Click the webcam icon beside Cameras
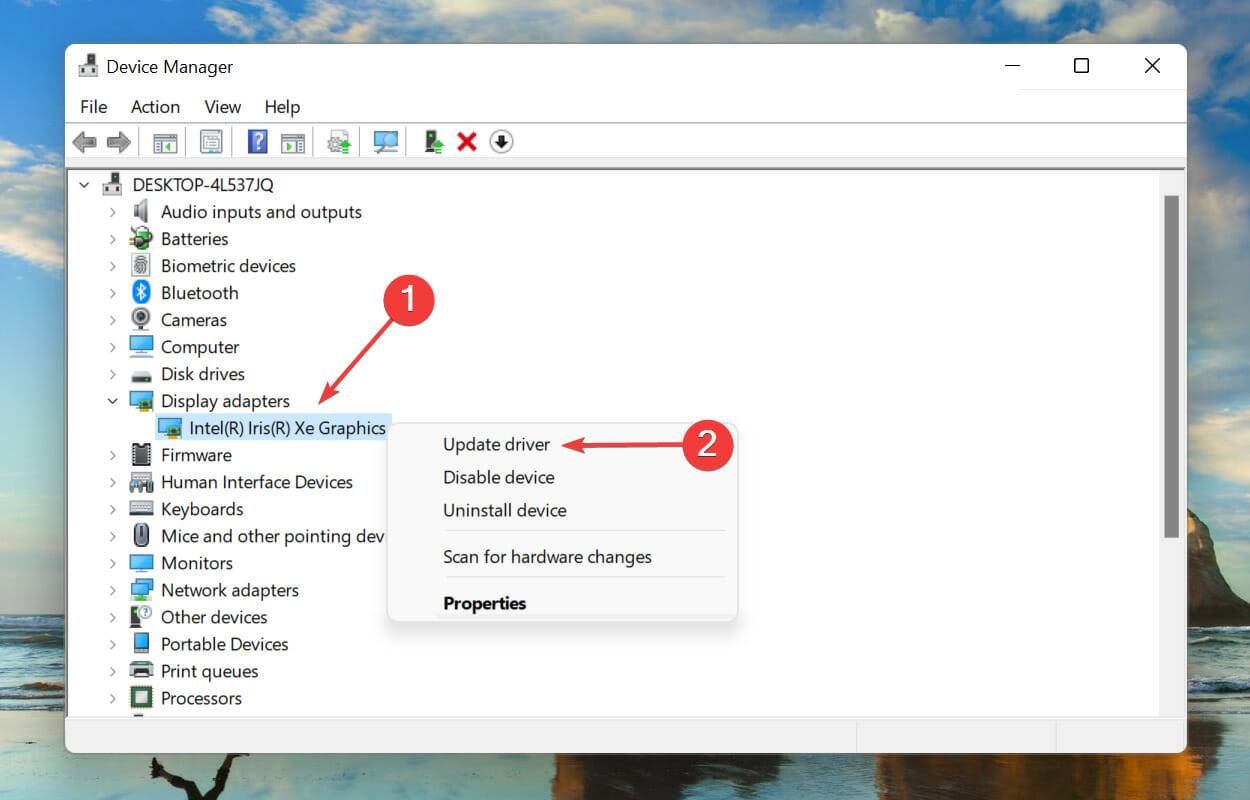Viewport: 1250px width, 800px height. (142, 320)
